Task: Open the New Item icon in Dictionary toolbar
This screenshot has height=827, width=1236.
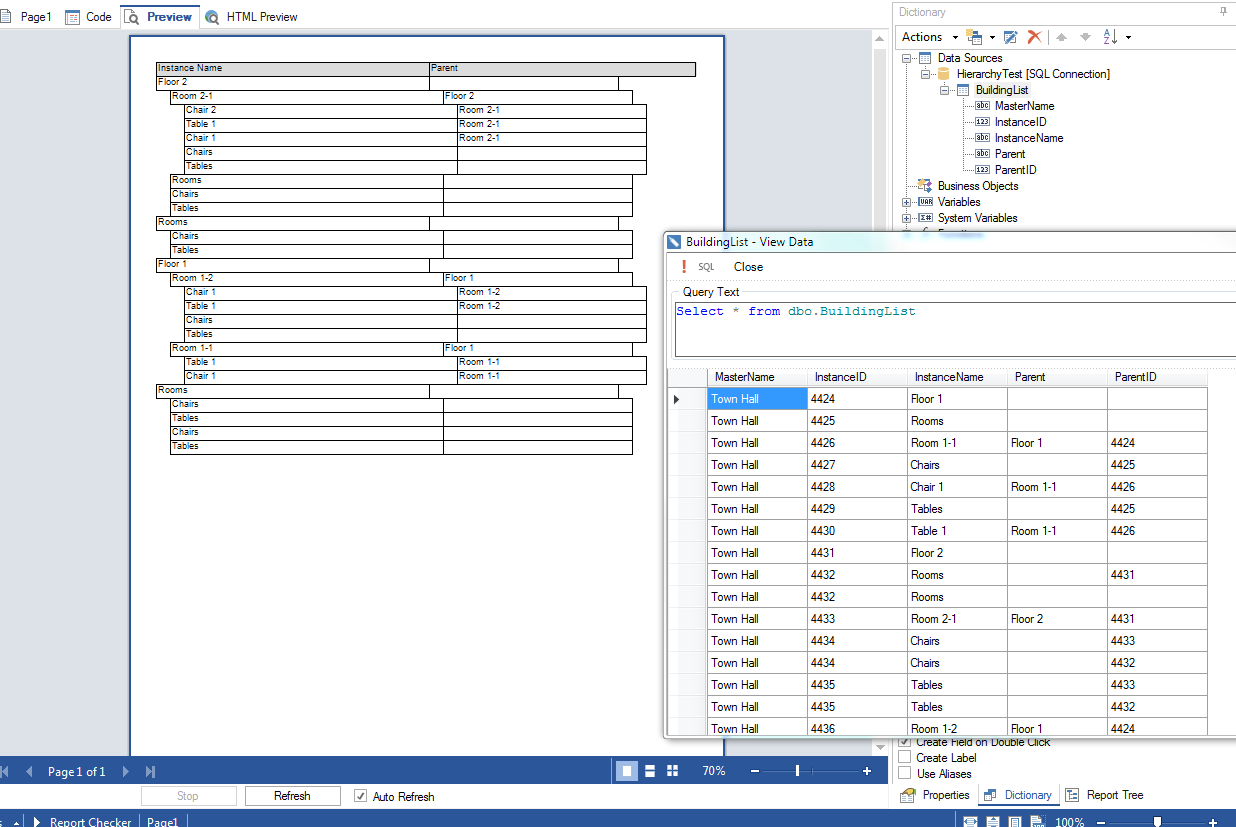Action: [974, 37]
